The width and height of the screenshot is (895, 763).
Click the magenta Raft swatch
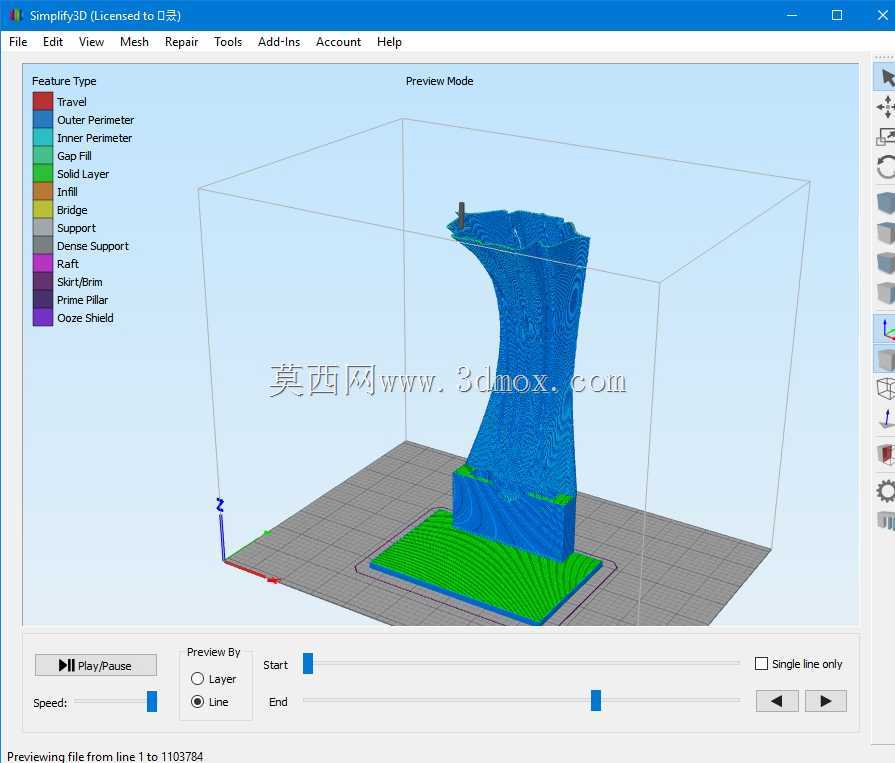43,264
